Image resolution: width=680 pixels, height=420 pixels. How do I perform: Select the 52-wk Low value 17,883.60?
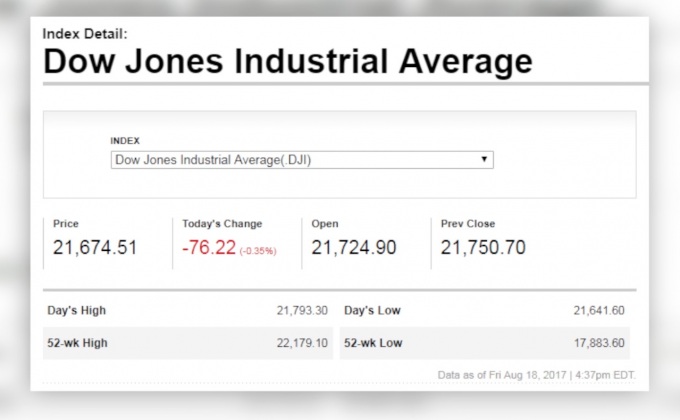(x=598, y=343)
